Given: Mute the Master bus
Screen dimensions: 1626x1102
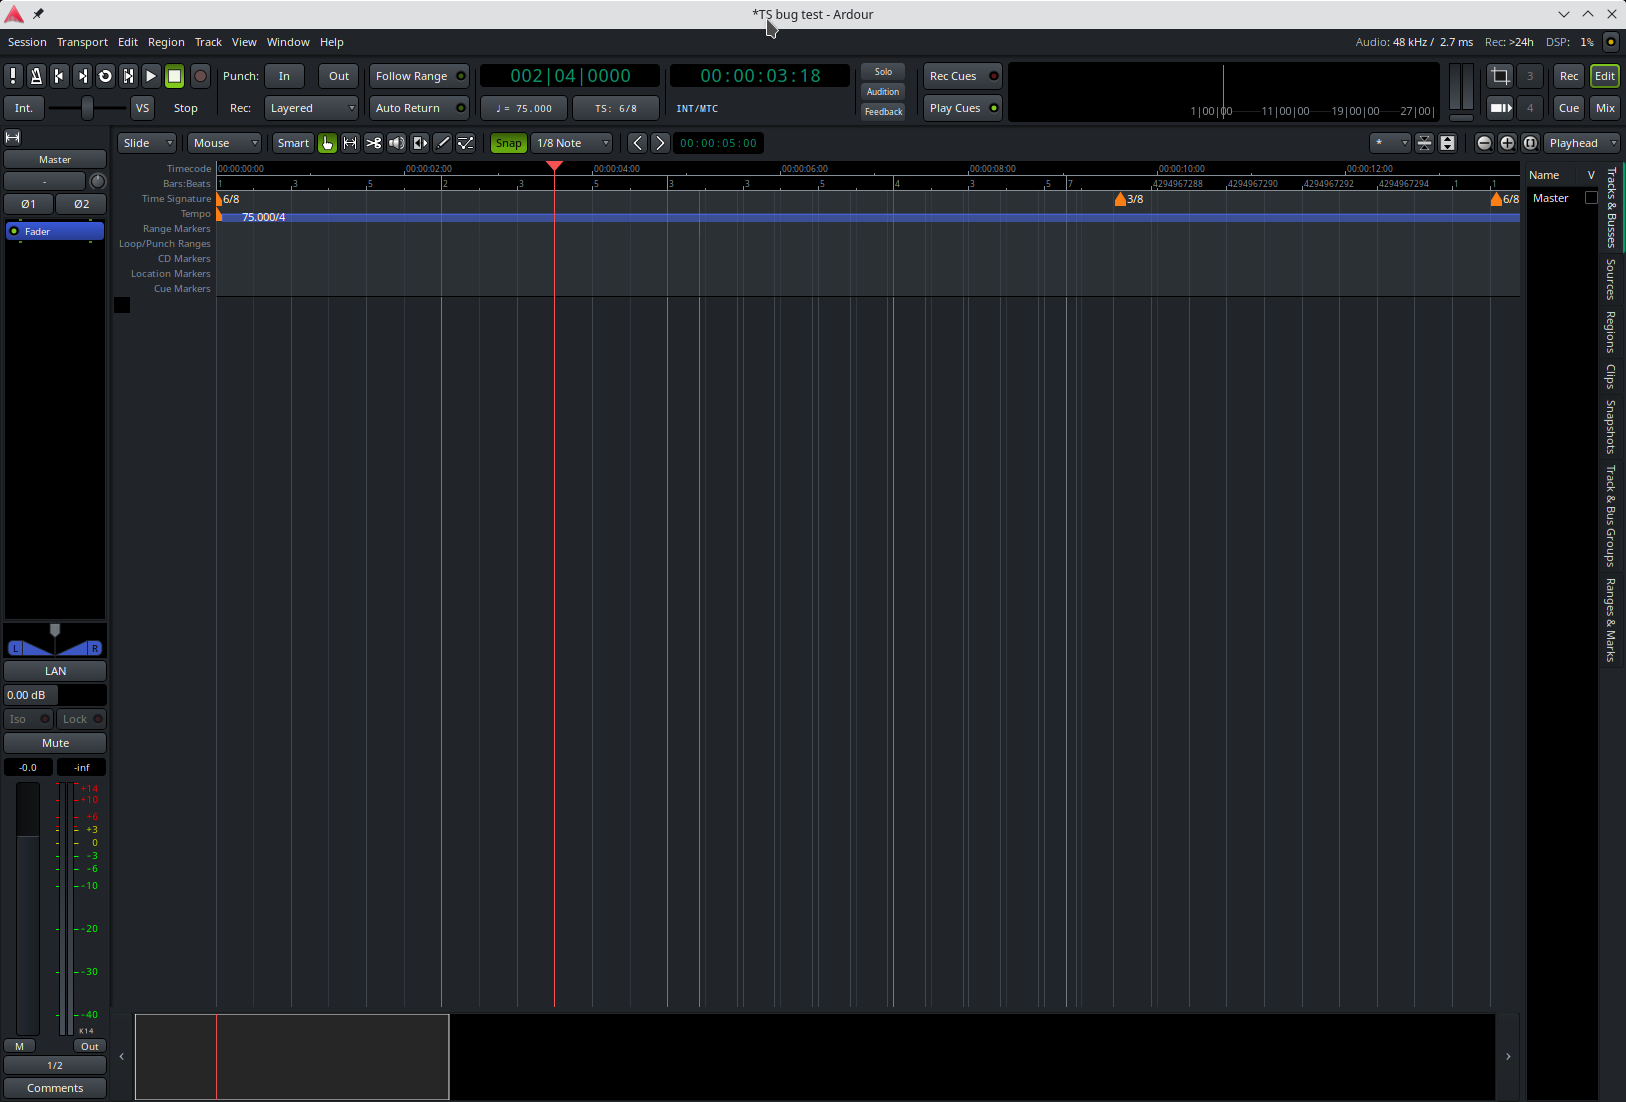Looking at the screenshot, I should click(x=55, y=743).
